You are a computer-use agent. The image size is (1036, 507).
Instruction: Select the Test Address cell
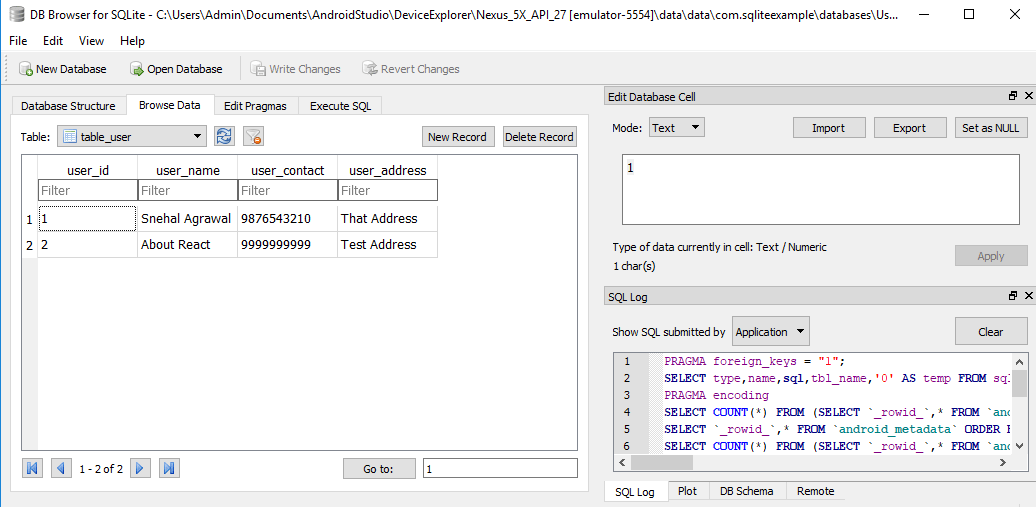[x=388, y=245]
